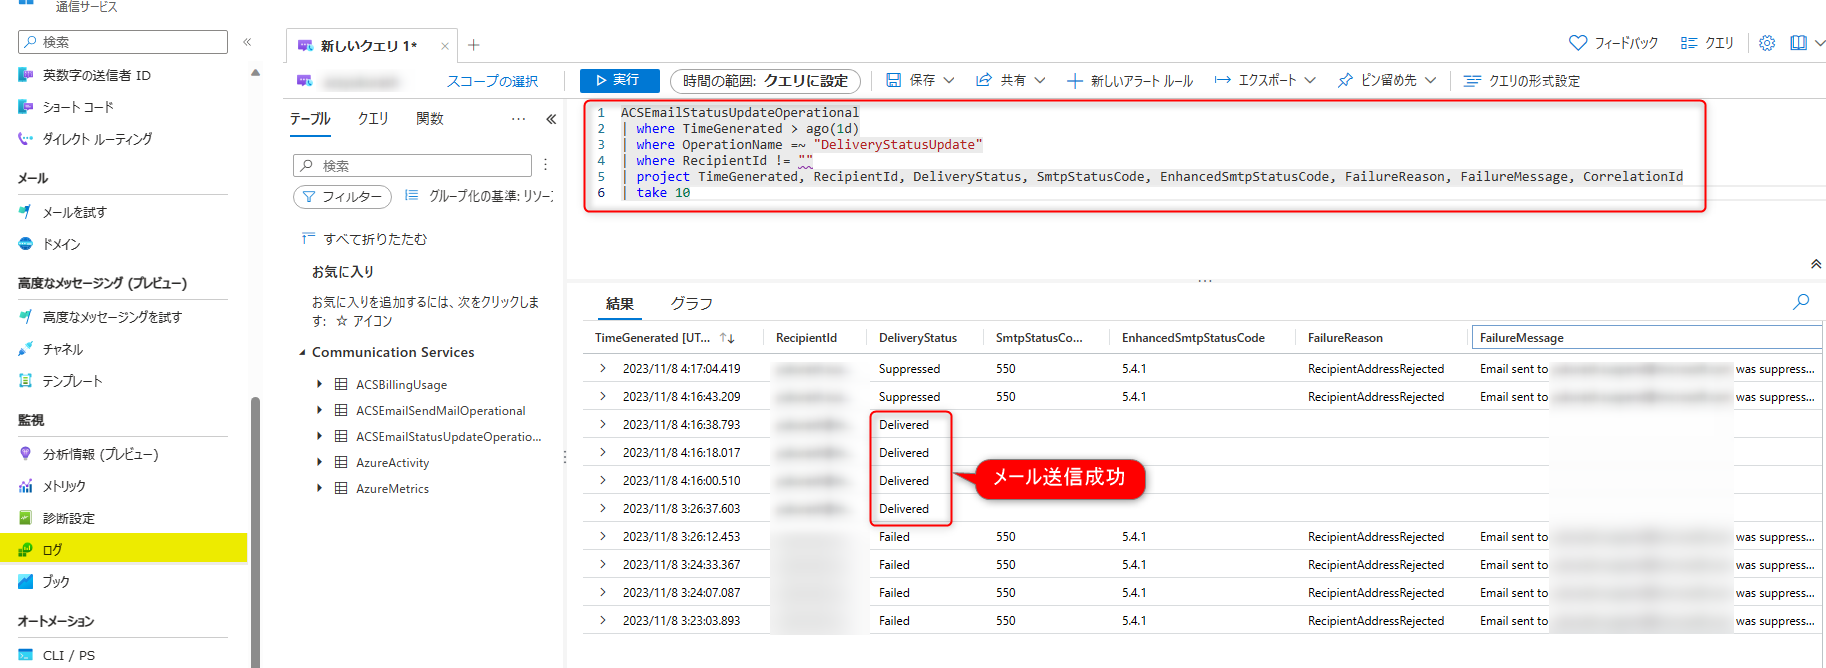Image resolution: width=1826 pixels, height=668 pixels.
Task: Expand the AzureMetrics table node
Action: click(319, 488)
